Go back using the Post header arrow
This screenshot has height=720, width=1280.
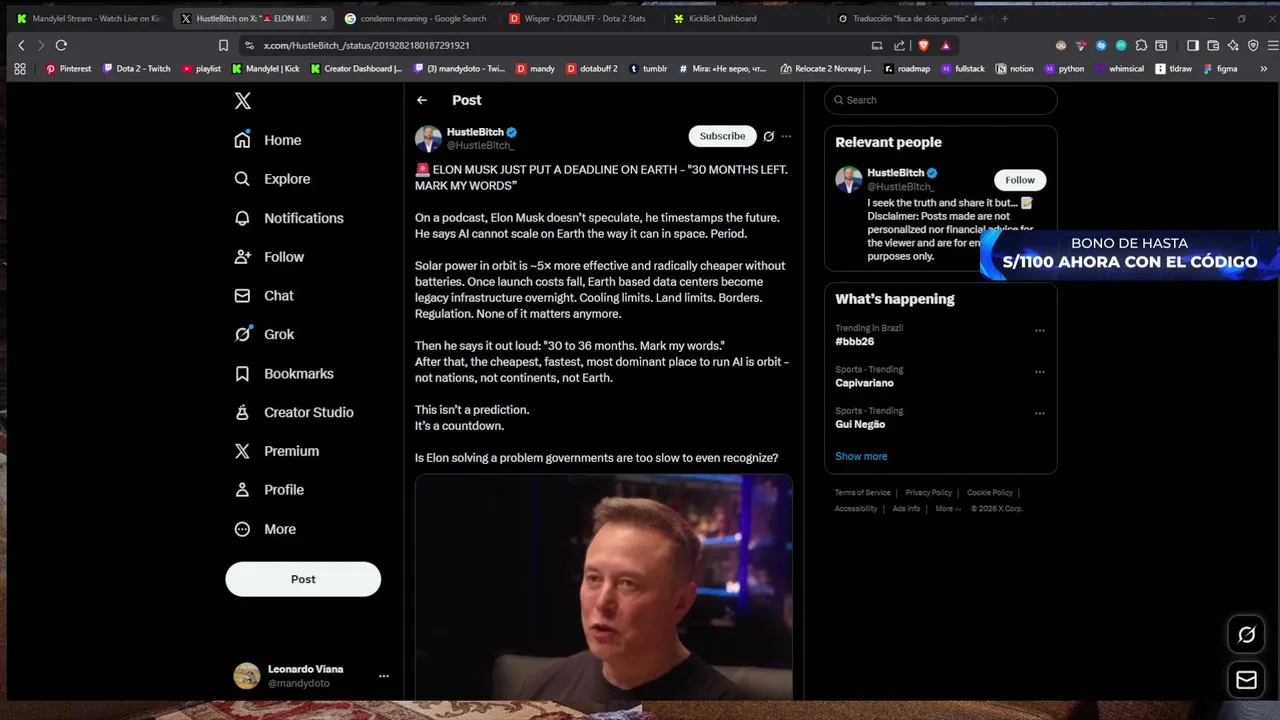(422, 100)
